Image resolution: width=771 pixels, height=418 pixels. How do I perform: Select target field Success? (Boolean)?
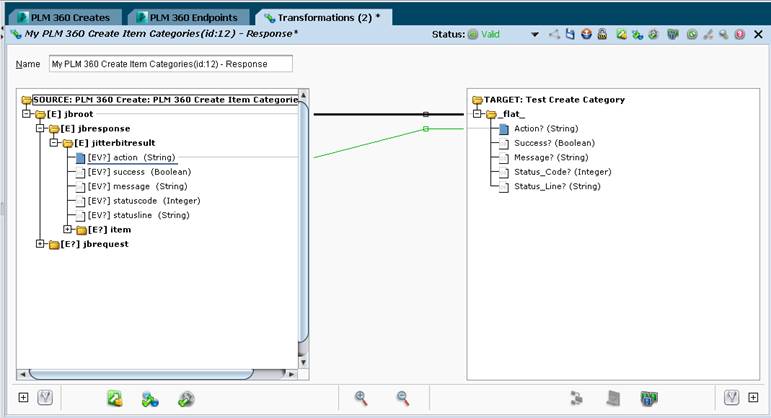point(554,143)
